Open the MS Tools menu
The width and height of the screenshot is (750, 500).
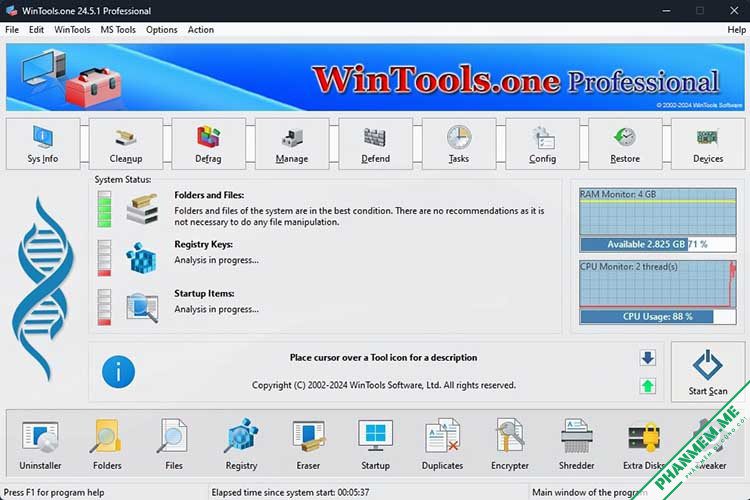(x=118, y=30)
